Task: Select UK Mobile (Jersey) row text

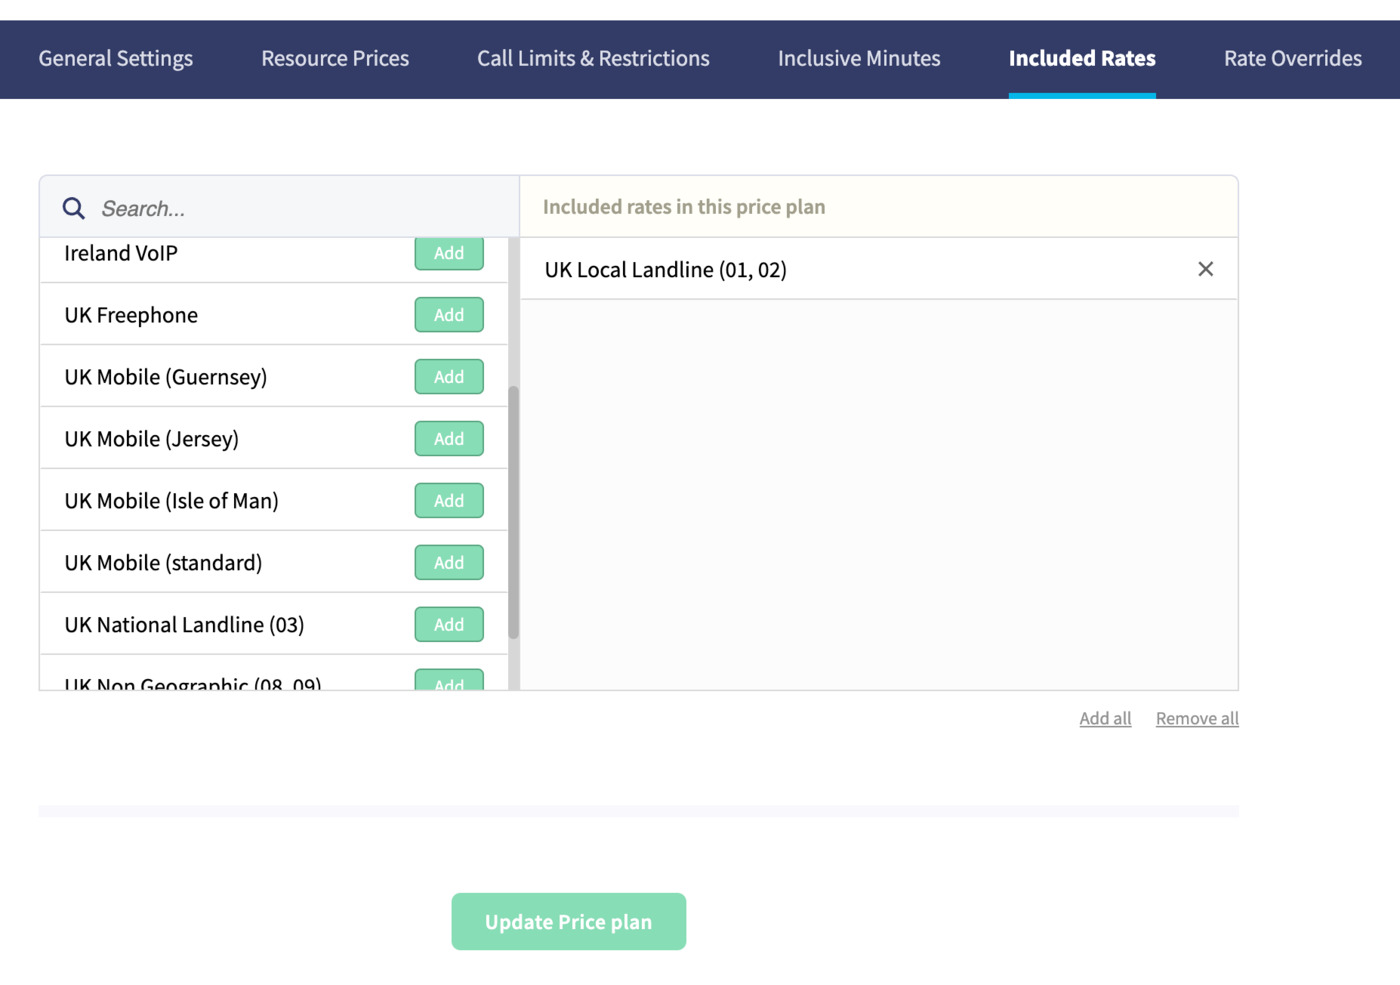Action: tap(152, 439)
